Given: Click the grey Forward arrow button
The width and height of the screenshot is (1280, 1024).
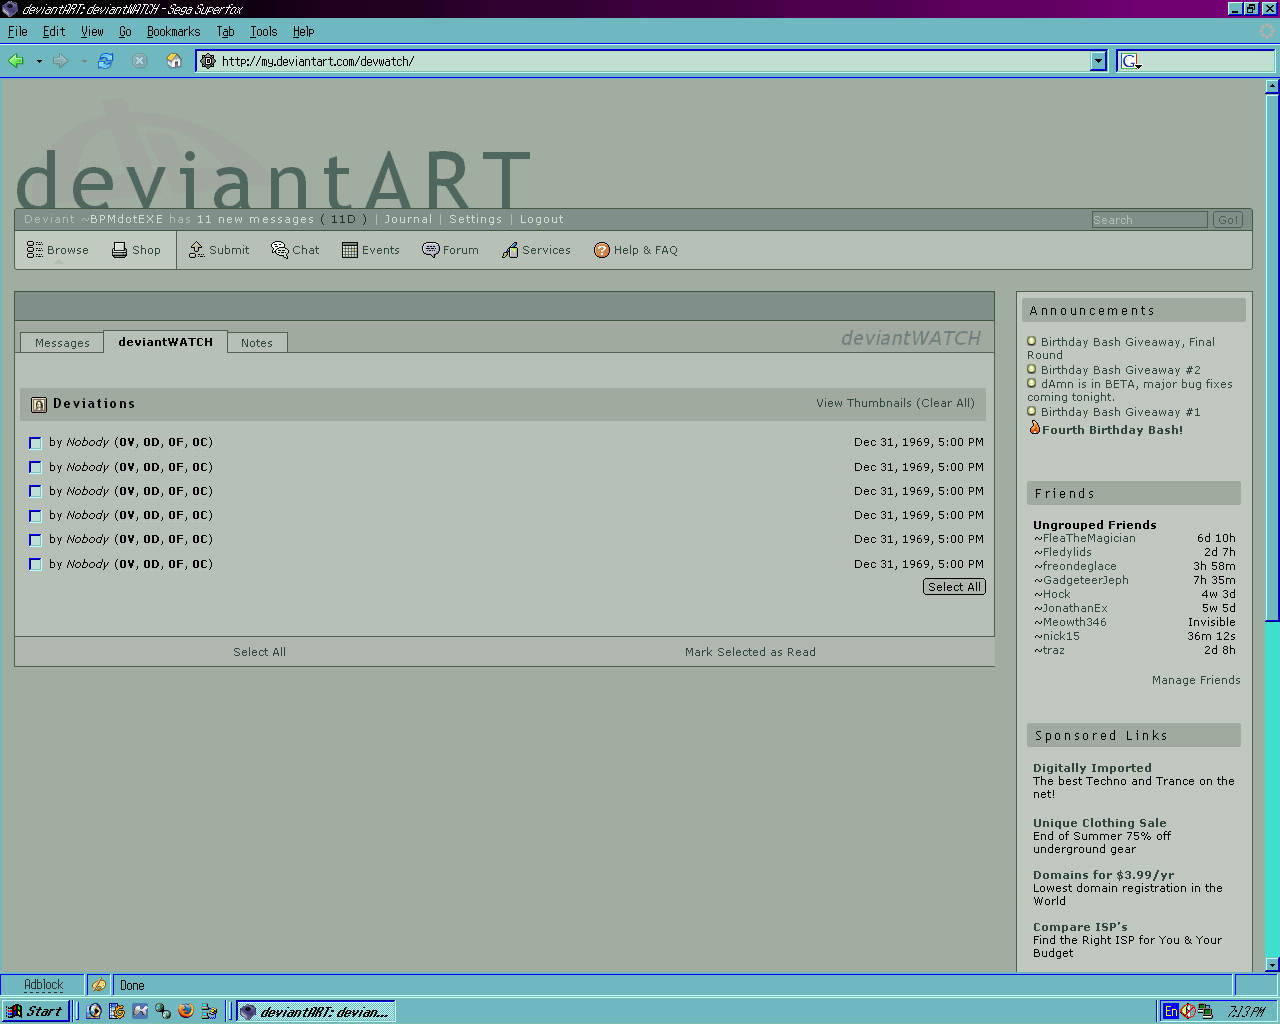Looking at the screenshot, I should (x=60, y=61).
